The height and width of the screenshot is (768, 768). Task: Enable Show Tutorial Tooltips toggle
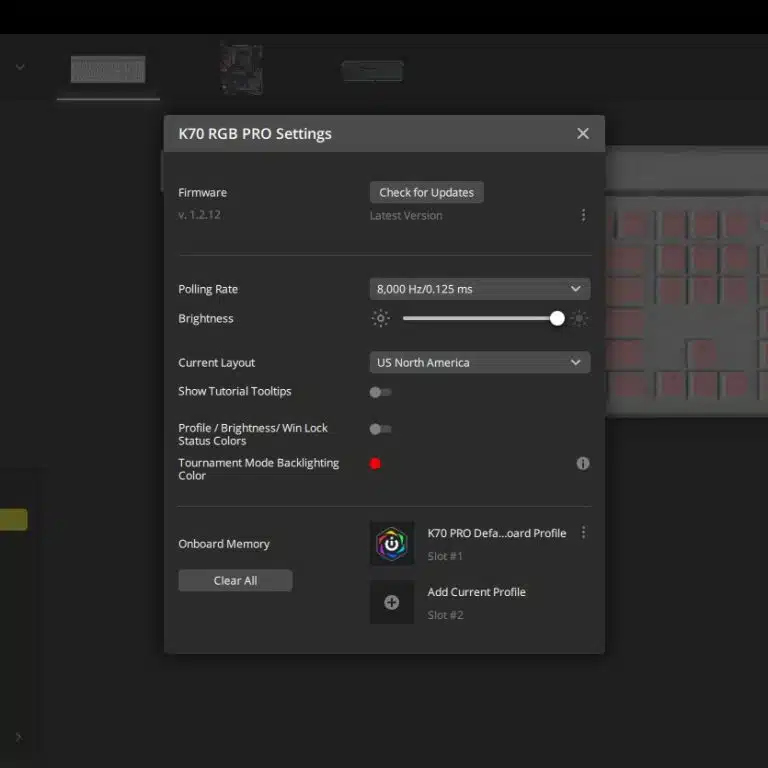tap(380, 392)
